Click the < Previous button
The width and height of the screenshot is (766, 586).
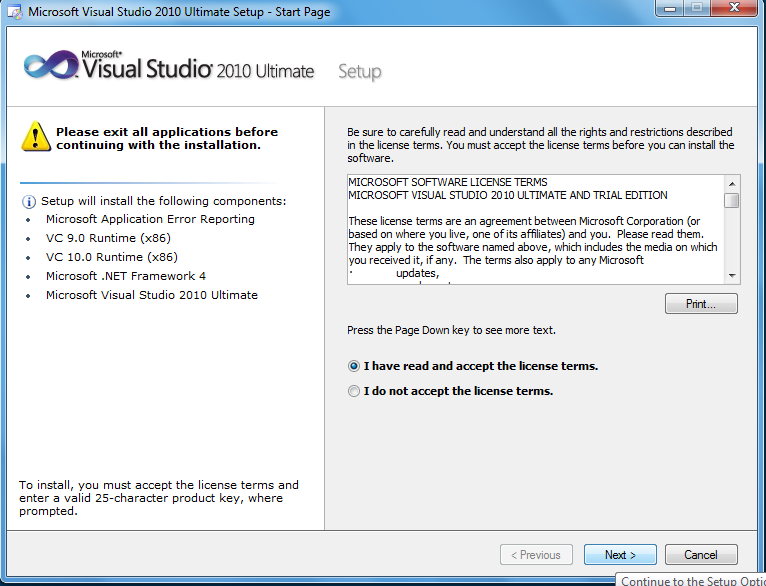(x=536, y=555)
